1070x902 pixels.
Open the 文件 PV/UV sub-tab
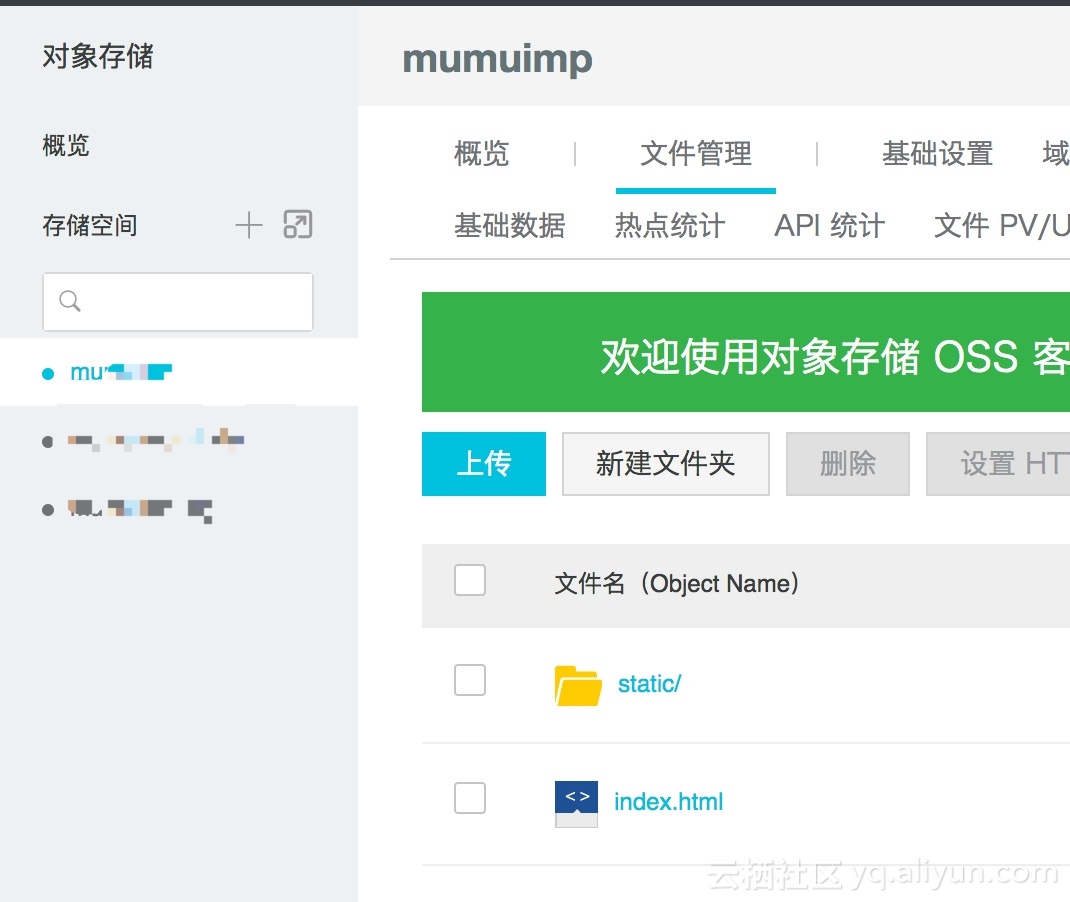1001,226
